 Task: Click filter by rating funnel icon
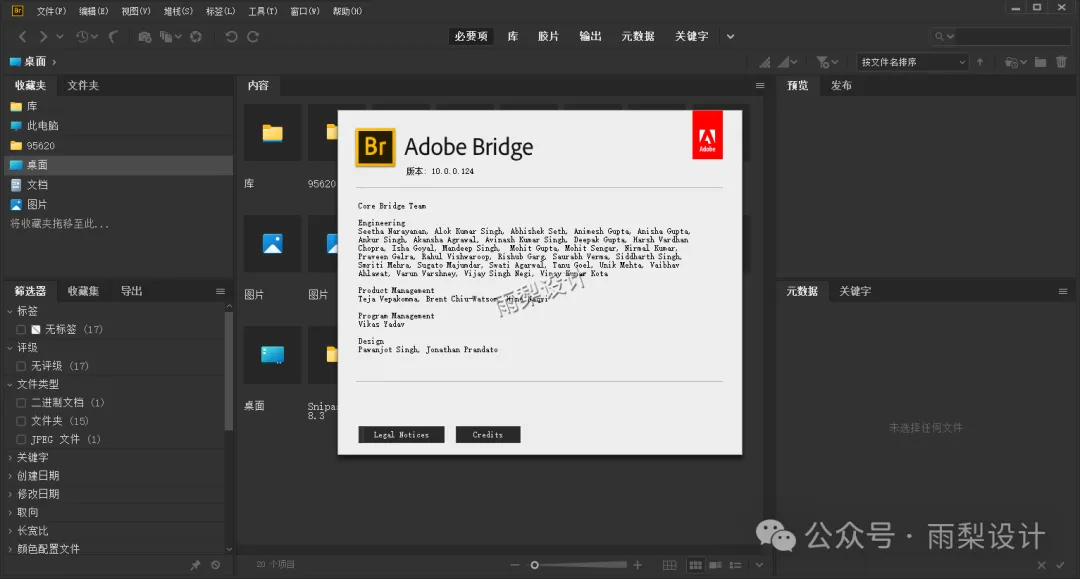(826, 62)
